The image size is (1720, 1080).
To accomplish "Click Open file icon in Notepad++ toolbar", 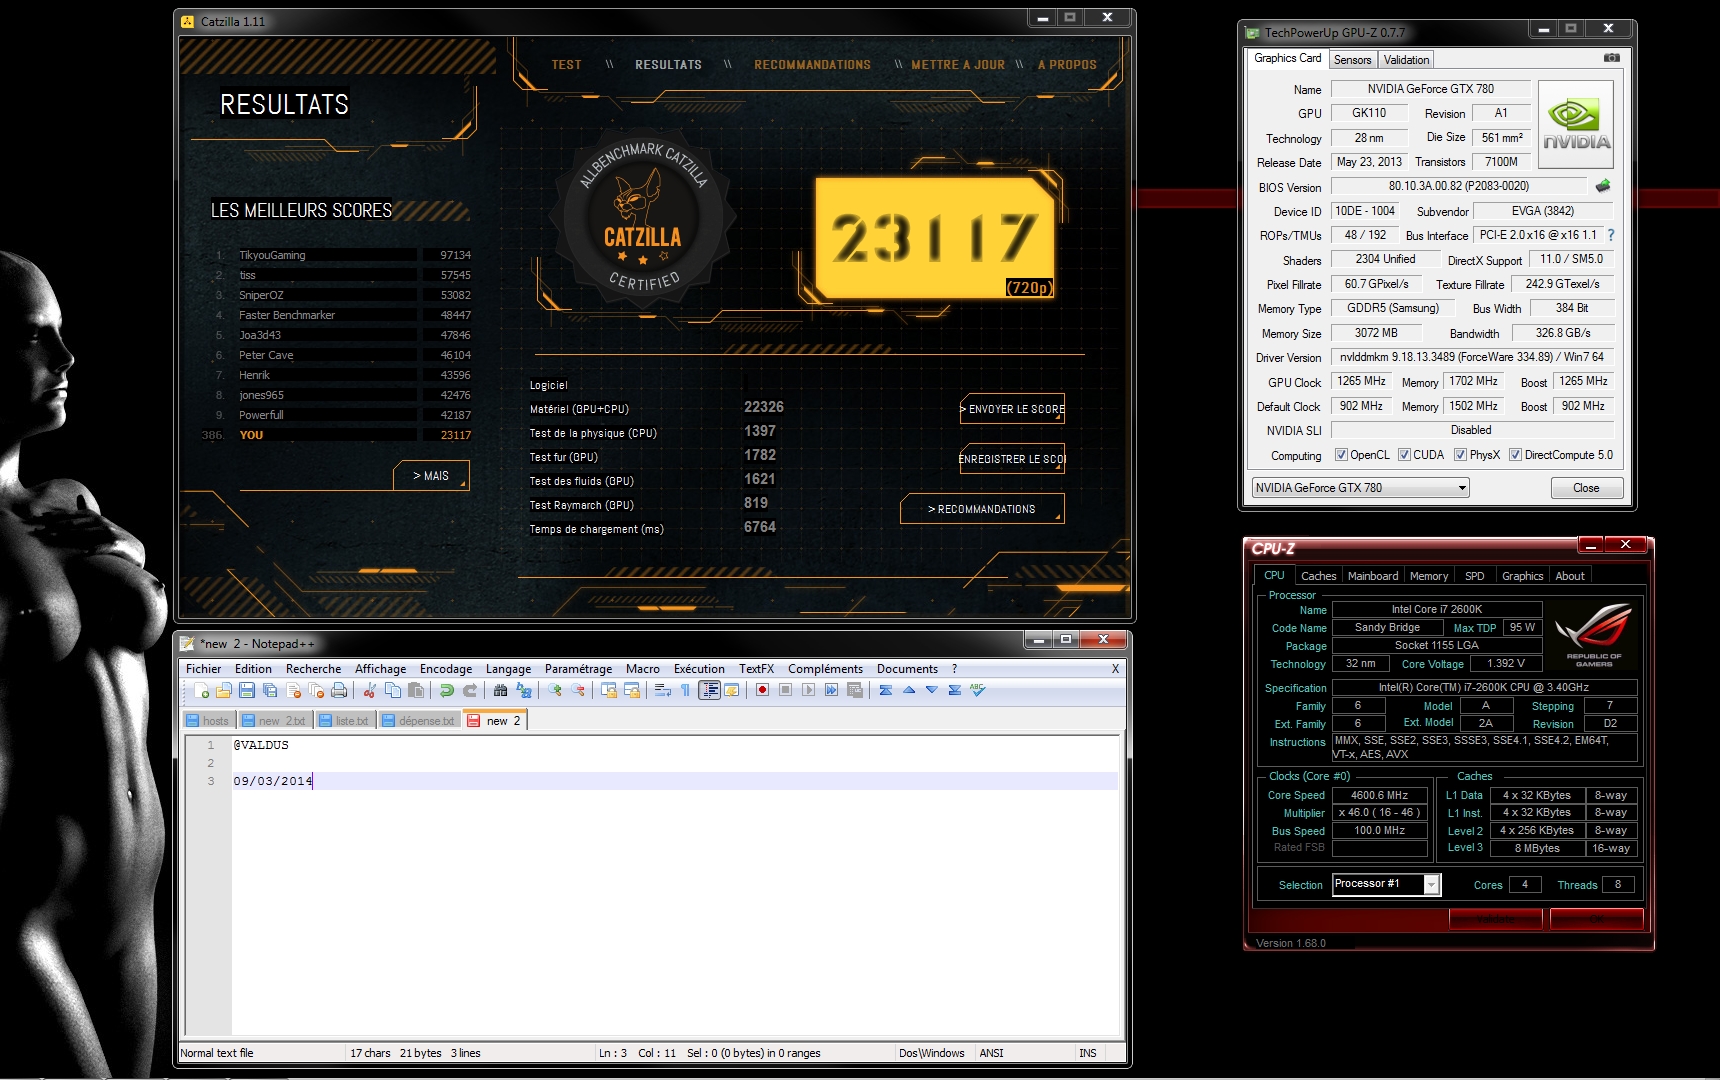I will click(224, 690).
